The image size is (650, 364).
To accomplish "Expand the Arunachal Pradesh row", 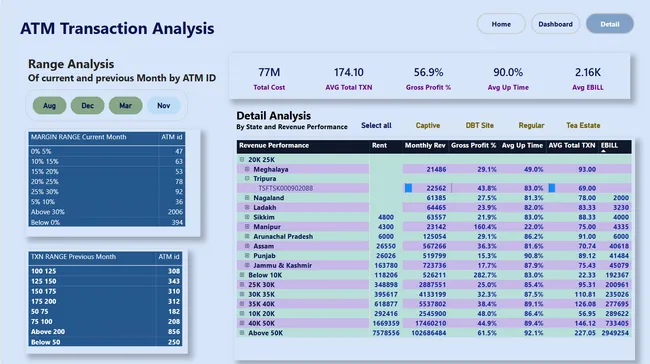I will 247,236.
